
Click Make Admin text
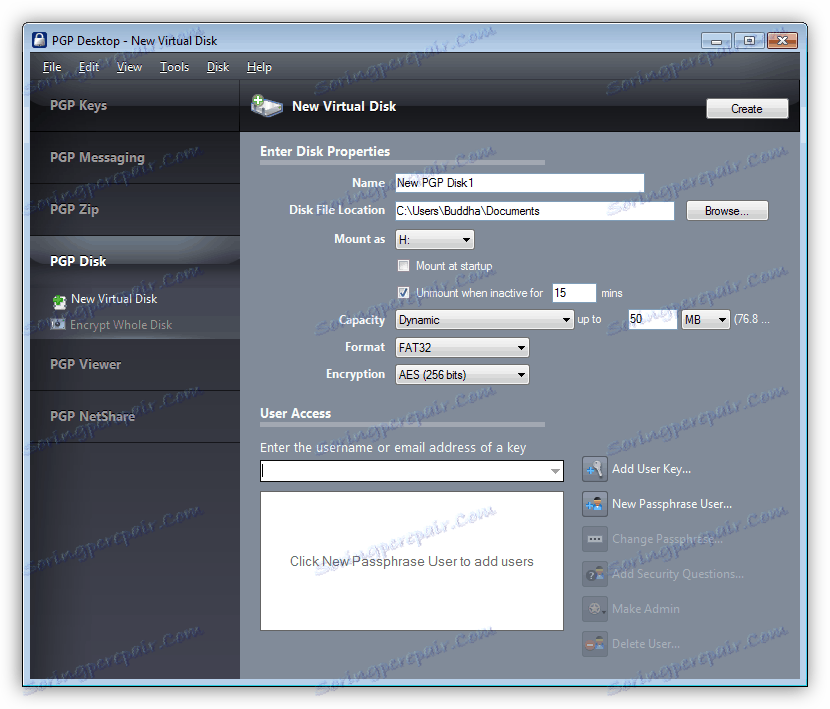tap(646, 609)
